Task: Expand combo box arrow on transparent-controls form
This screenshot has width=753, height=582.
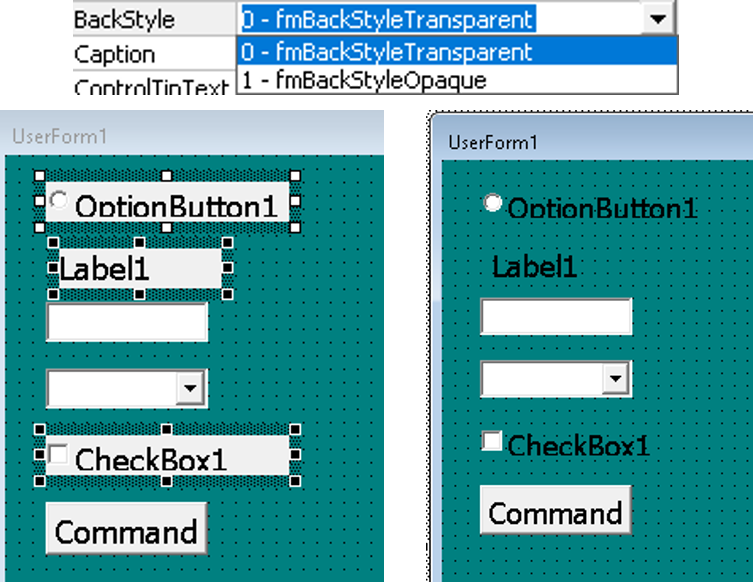Action: pos(616,380)
